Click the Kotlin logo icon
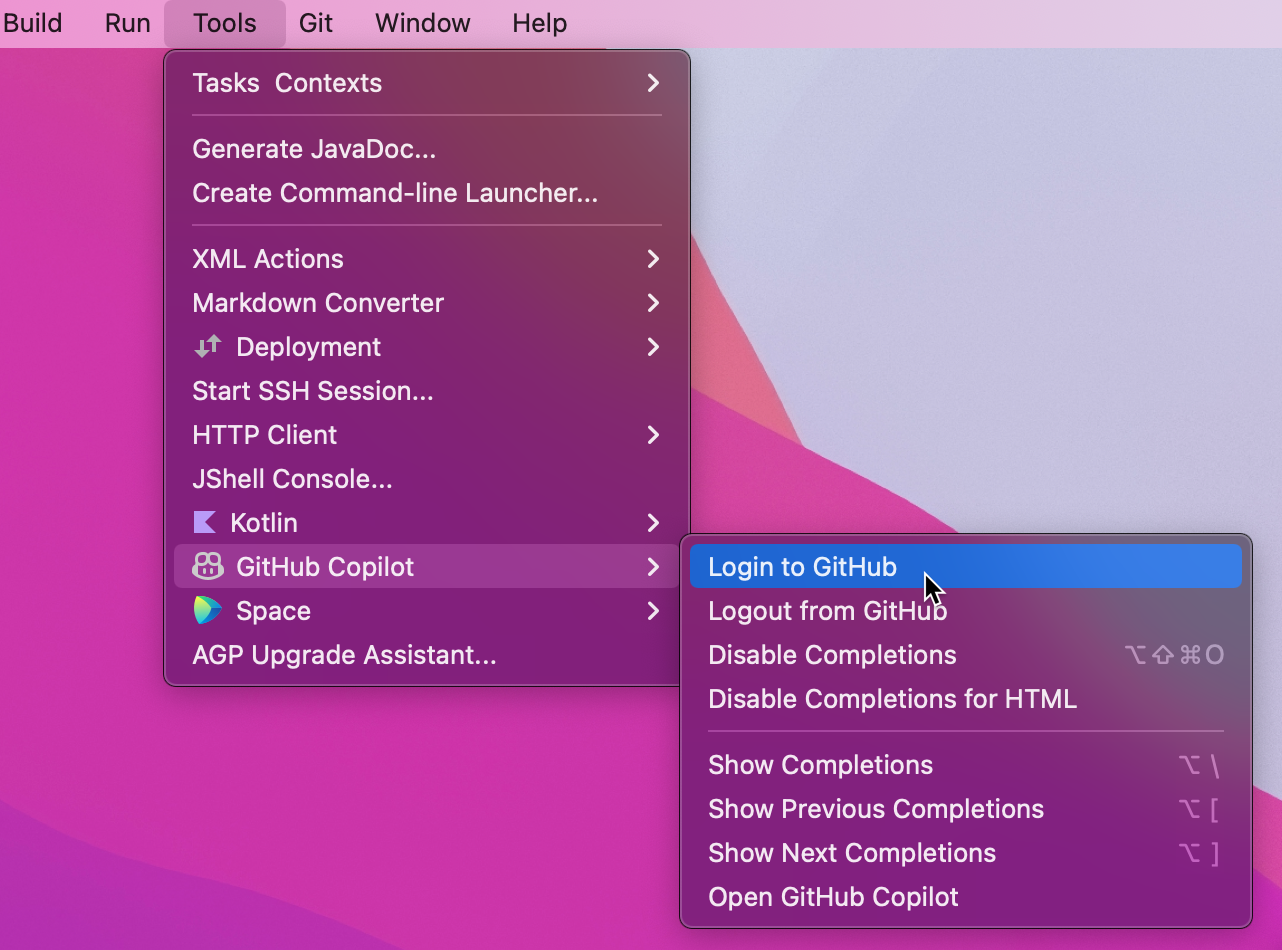Viewport: 1282px width, 950px height. [204, 523]
